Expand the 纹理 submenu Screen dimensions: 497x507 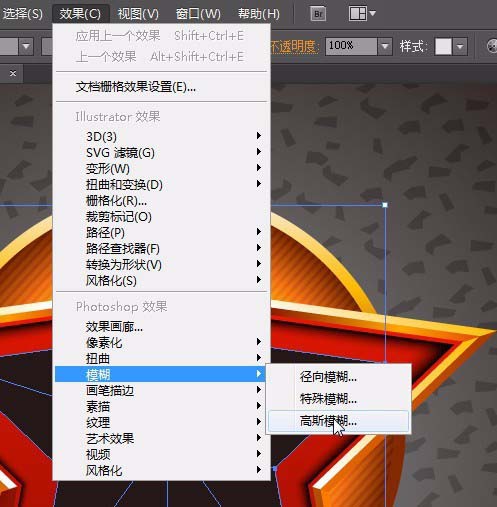tap(161, 422)
